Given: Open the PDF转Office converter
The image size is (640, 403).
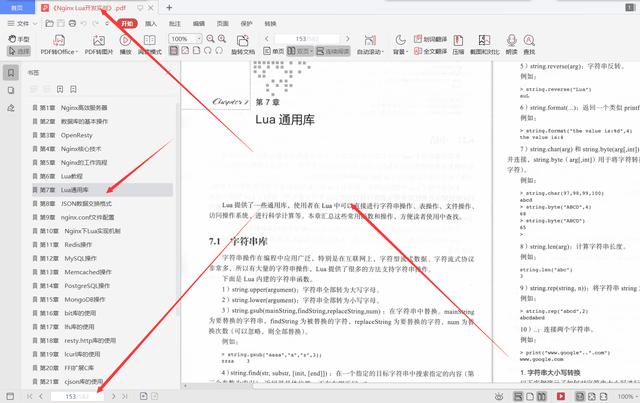Looking at the screenshot, I should [59, 45].
